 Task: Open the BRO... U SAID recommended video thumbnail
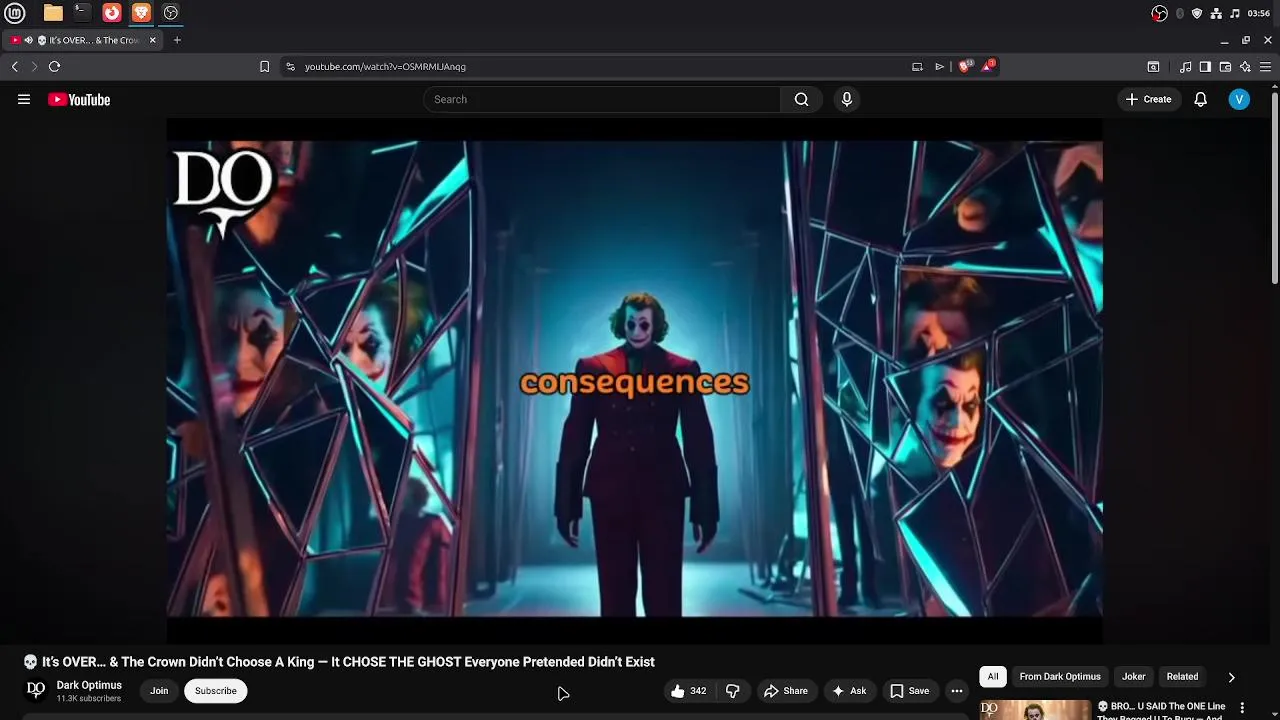click(x=1034, y=709)
